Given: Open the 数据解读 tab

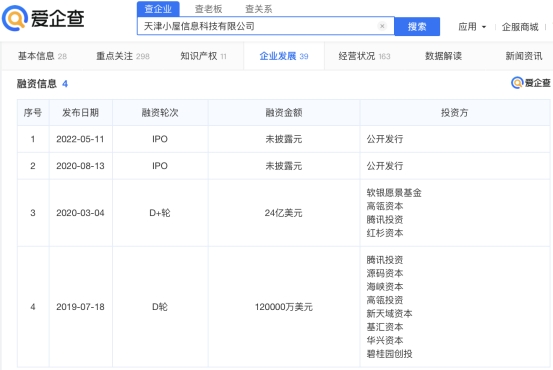Looking at the screenshot, I should [443, 56].
